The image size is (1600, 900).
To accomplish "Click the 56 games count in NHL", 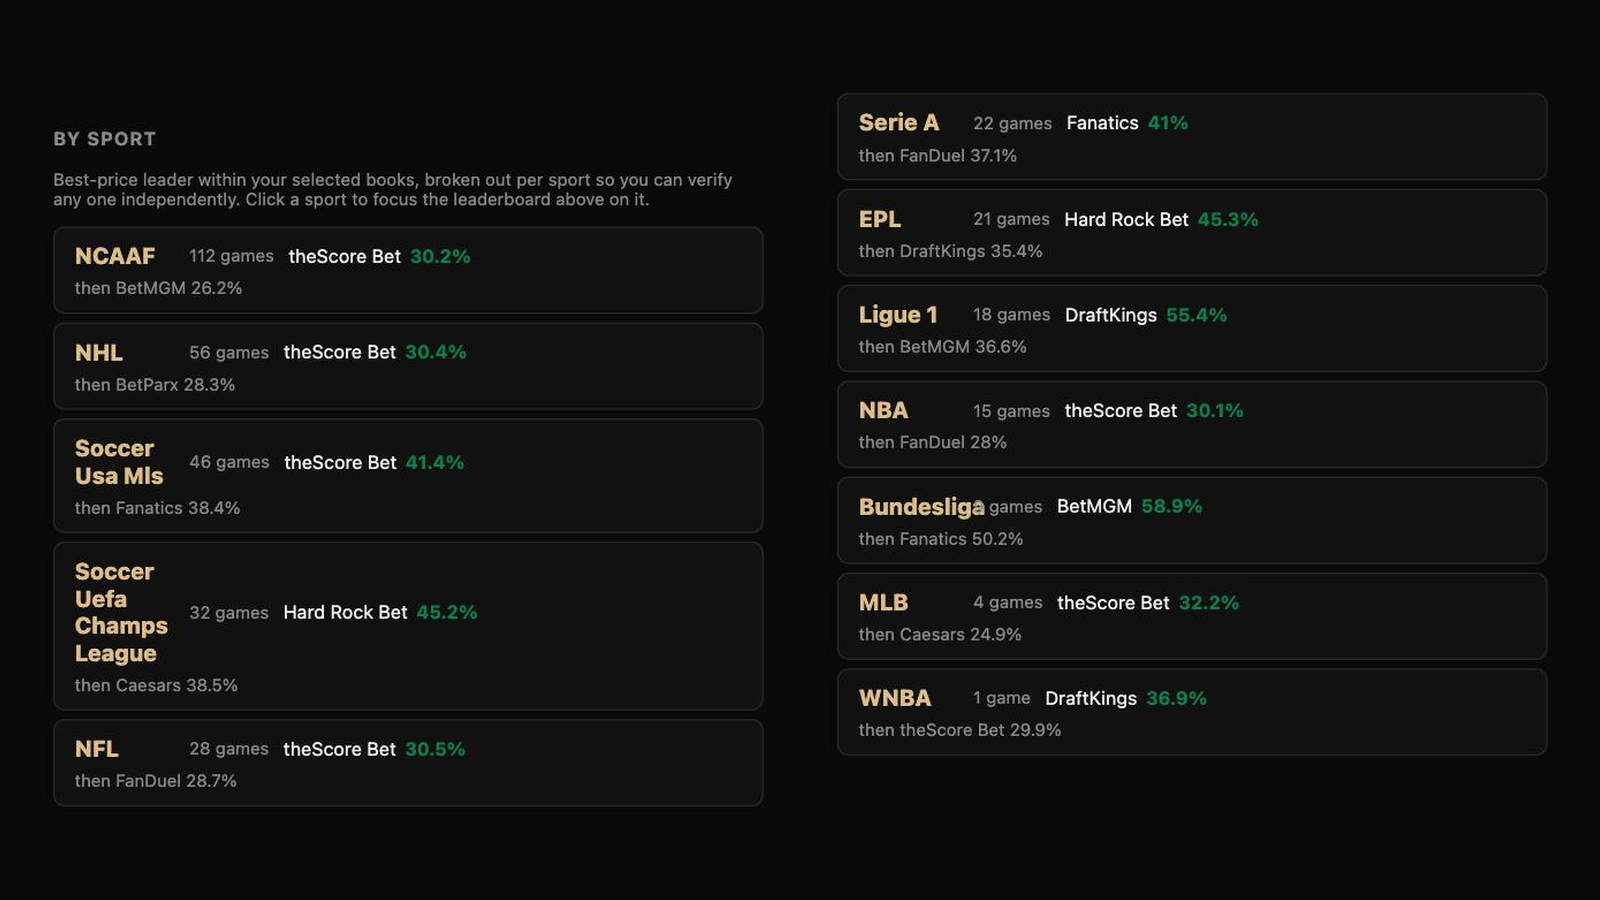I will (x=229, y=353).
